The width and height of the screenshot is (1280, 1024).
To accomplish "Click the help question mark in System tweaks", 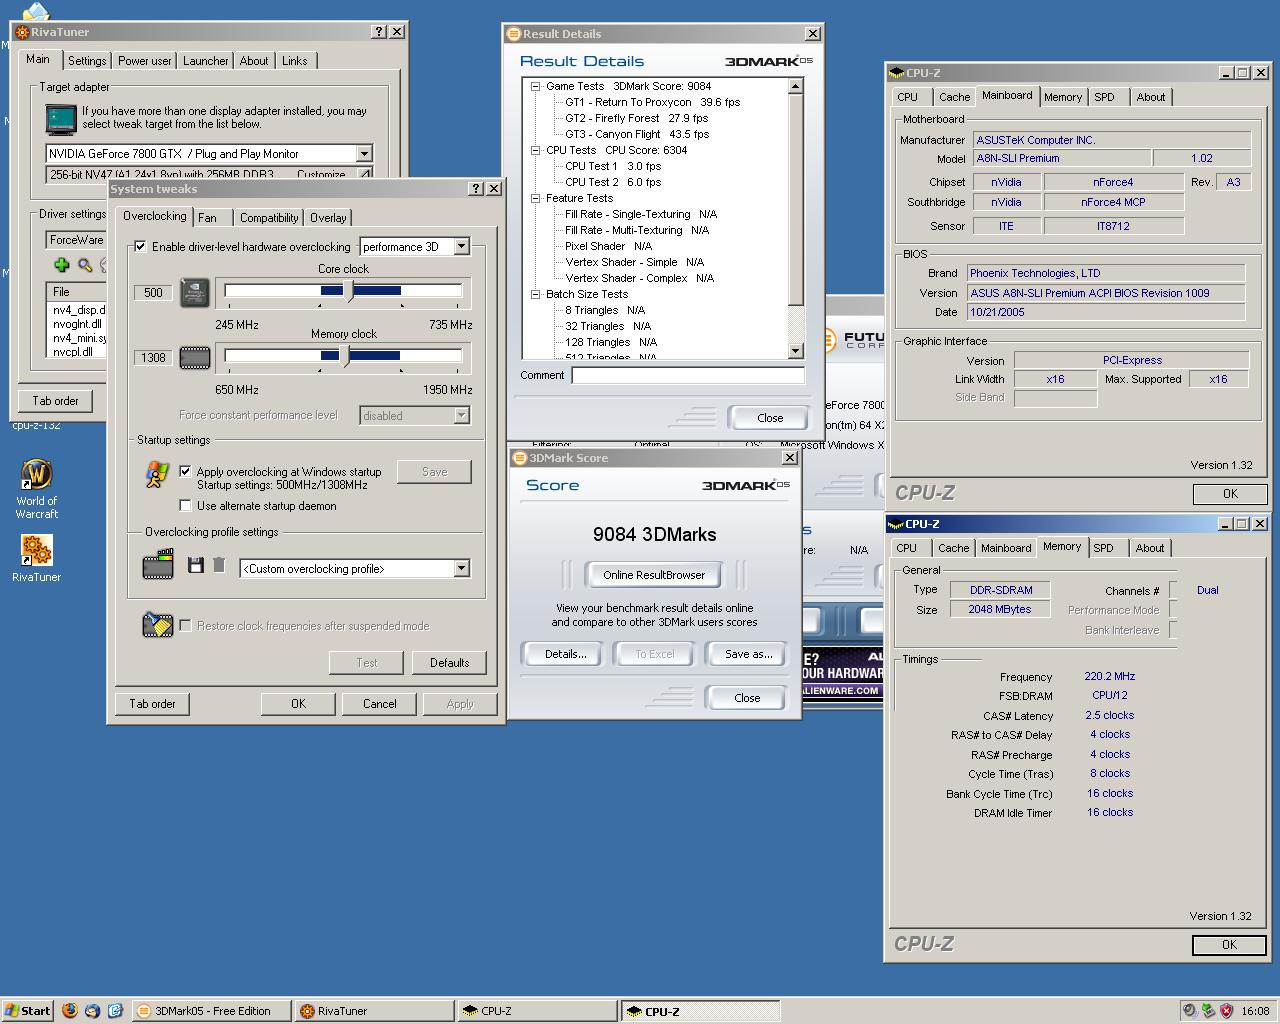I will click(476, 188).
